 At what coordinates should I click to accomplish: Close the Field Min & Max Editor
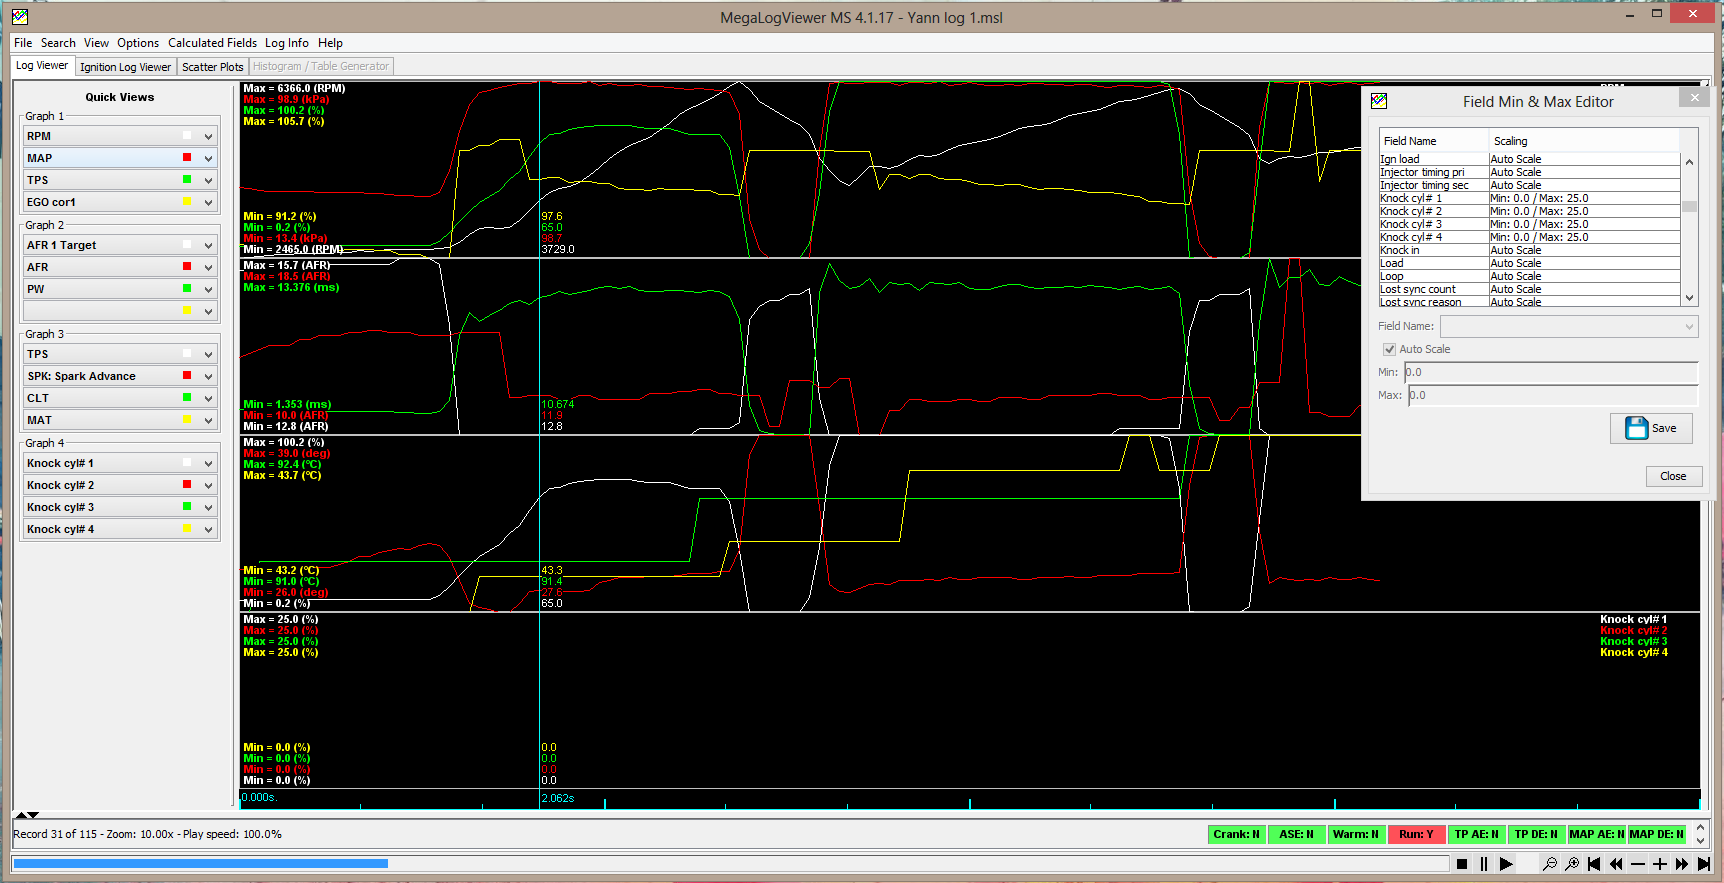pyautogui.click(x=1673, y=476)
